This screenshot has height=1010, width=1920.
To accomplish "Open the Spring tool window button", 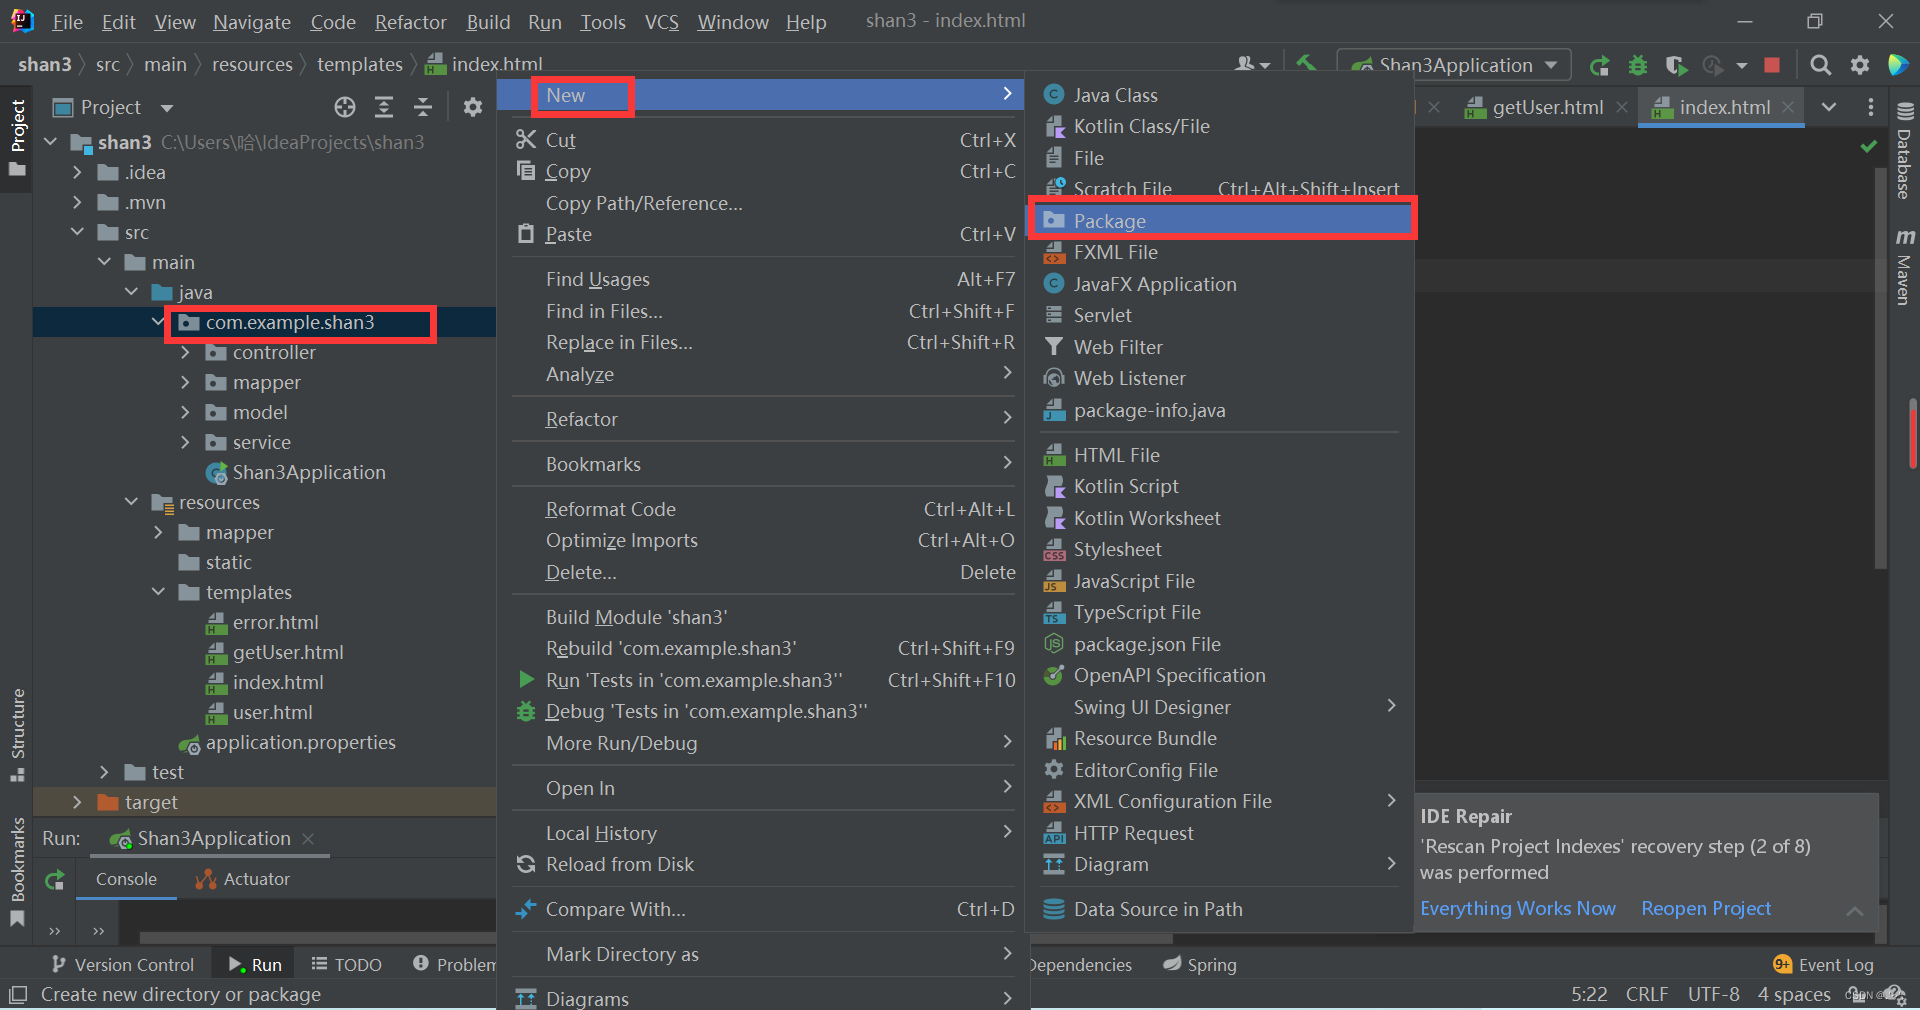I will coord(1200,964).
